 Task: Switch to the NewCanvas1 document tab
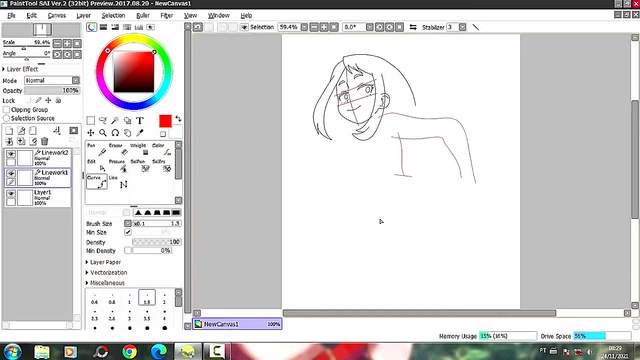pos(237,324)
